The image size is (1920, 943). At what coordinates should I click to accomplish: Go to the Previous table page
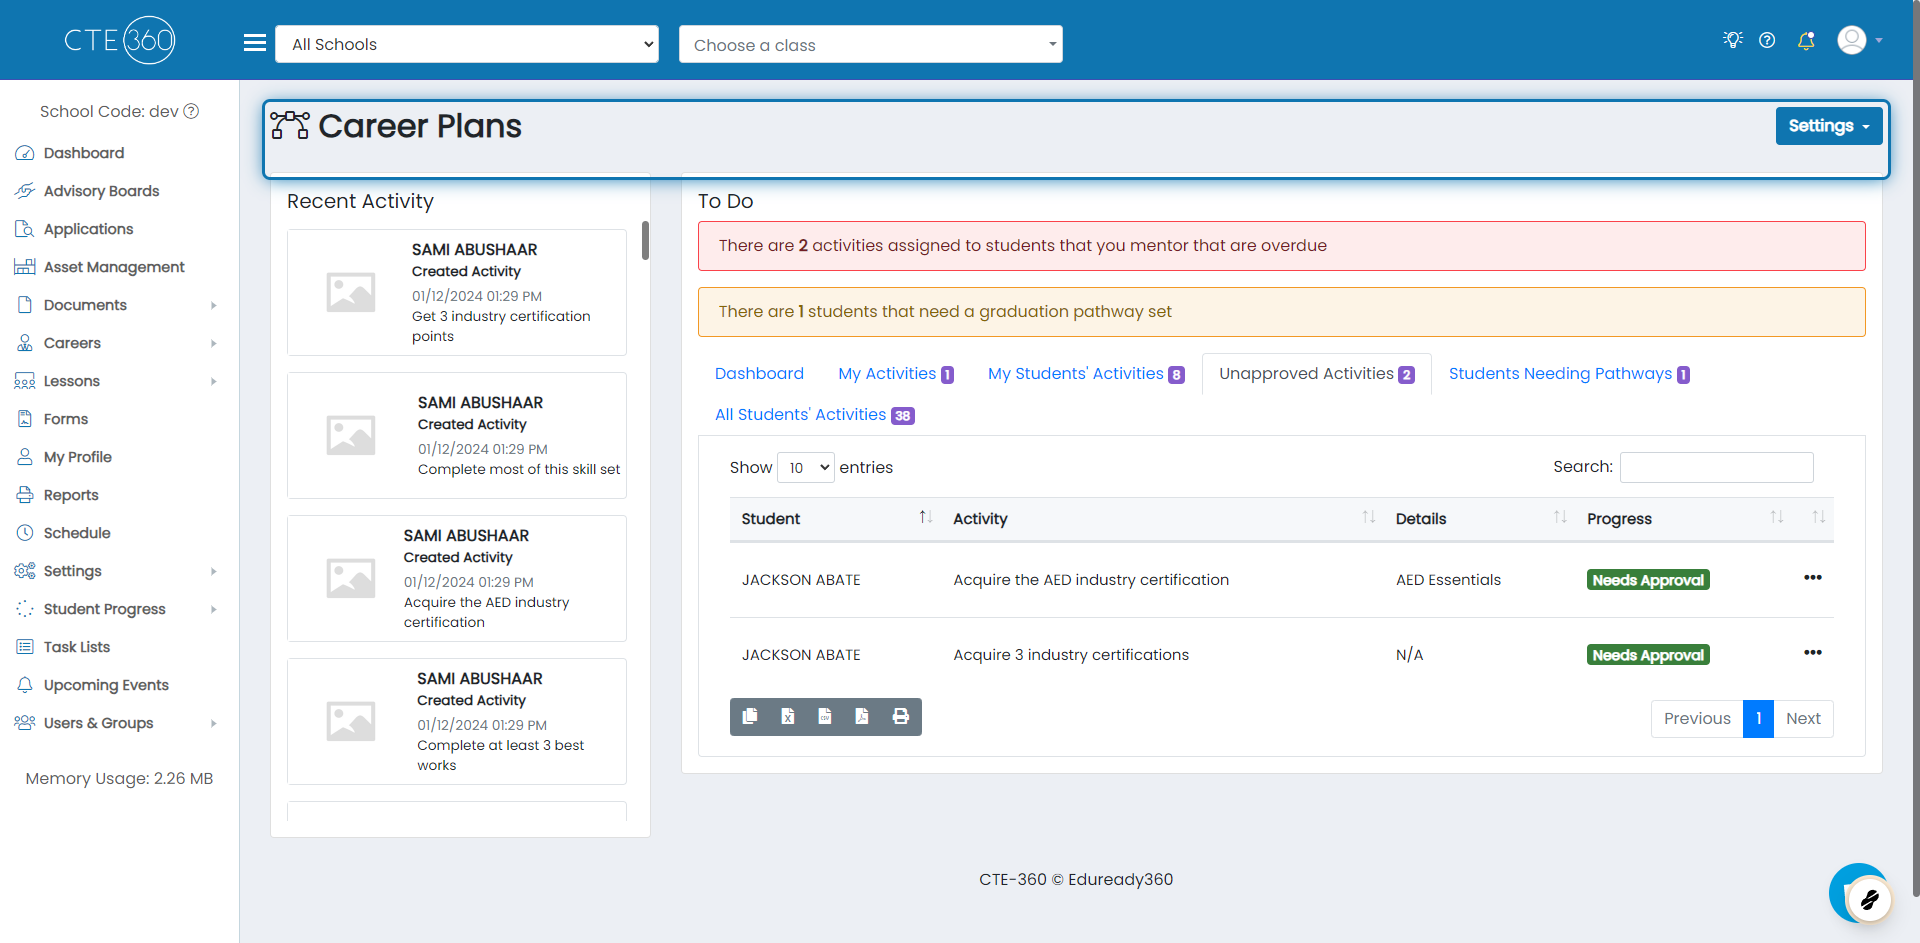click(x=1697, y=718)
